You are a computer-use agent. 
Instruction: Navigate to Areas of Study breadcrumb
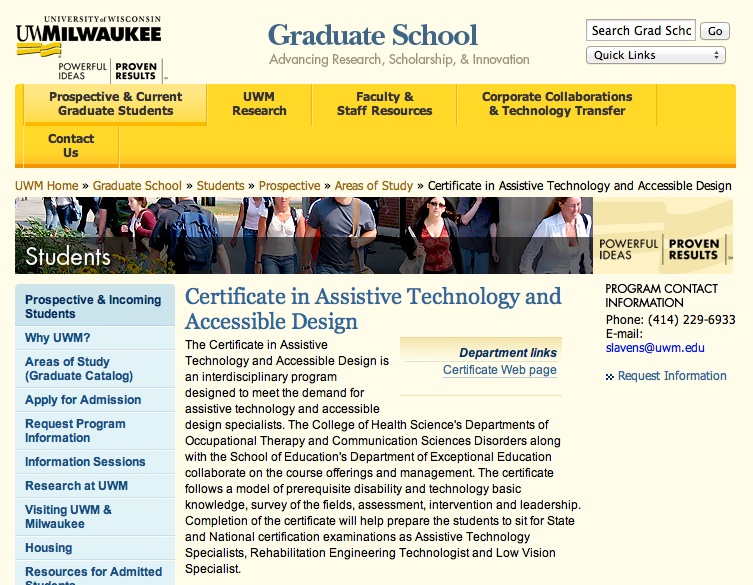(373, 186)
